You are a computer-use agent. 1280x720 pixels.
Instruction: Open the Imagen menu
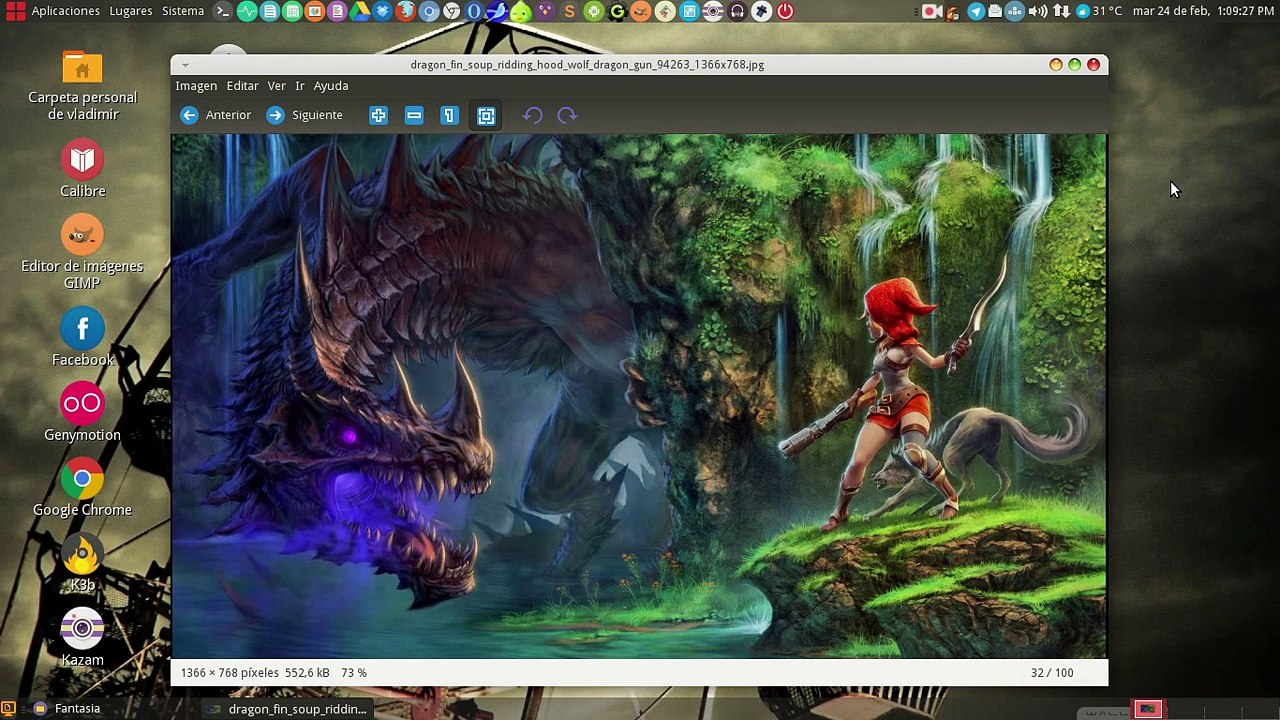(196, 86)
